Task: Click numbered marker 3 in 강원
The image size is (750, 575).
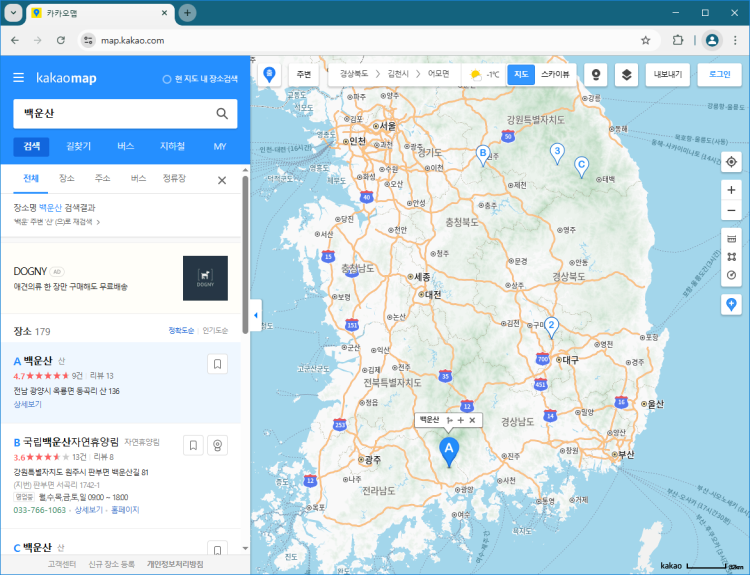Action: (x=557, y=154)
